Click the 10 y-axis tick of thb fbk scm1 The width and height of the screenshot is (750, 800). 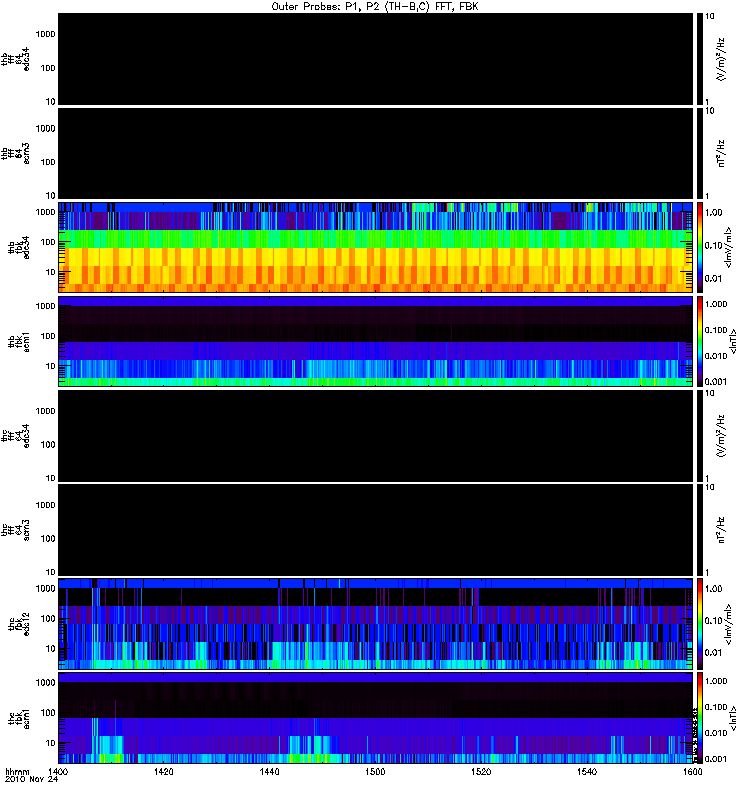pyautogui.click(x=50, y=366)
